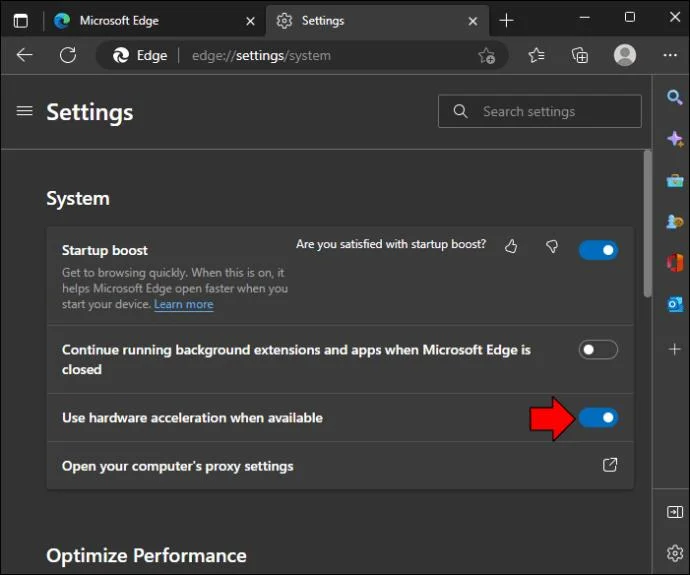The image size is (690, 575).
Task: Add a new site to sidebar
Action: (x=675, y=349)
